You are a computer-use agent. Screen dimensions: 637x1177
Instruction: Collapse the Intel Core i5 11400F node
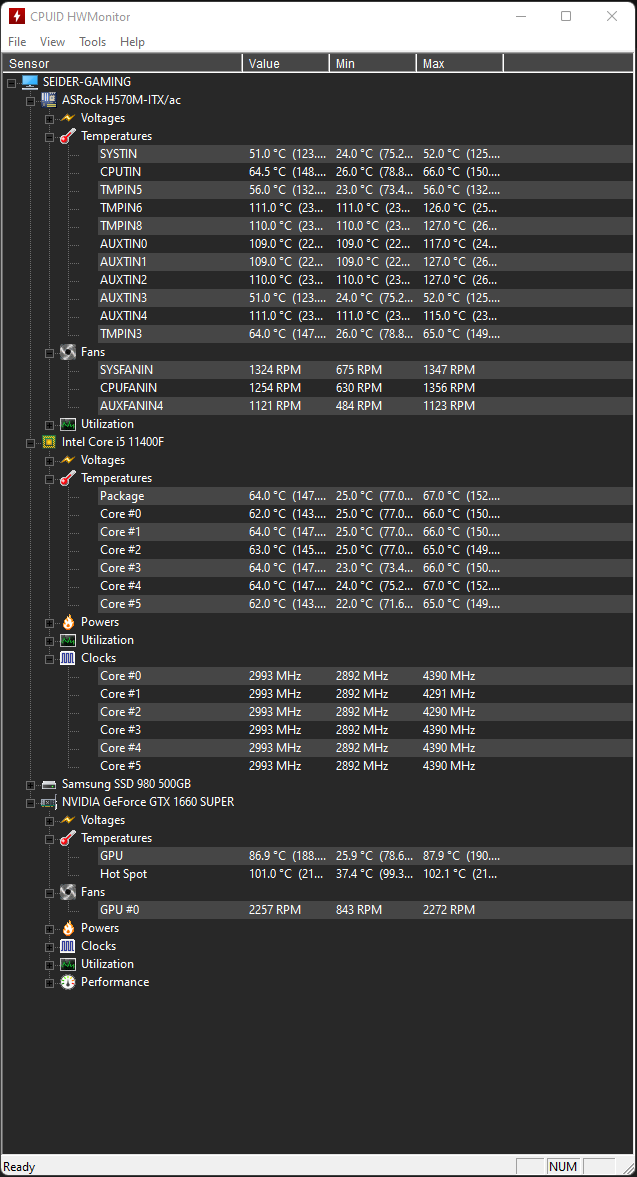click(x=30, y=441)
